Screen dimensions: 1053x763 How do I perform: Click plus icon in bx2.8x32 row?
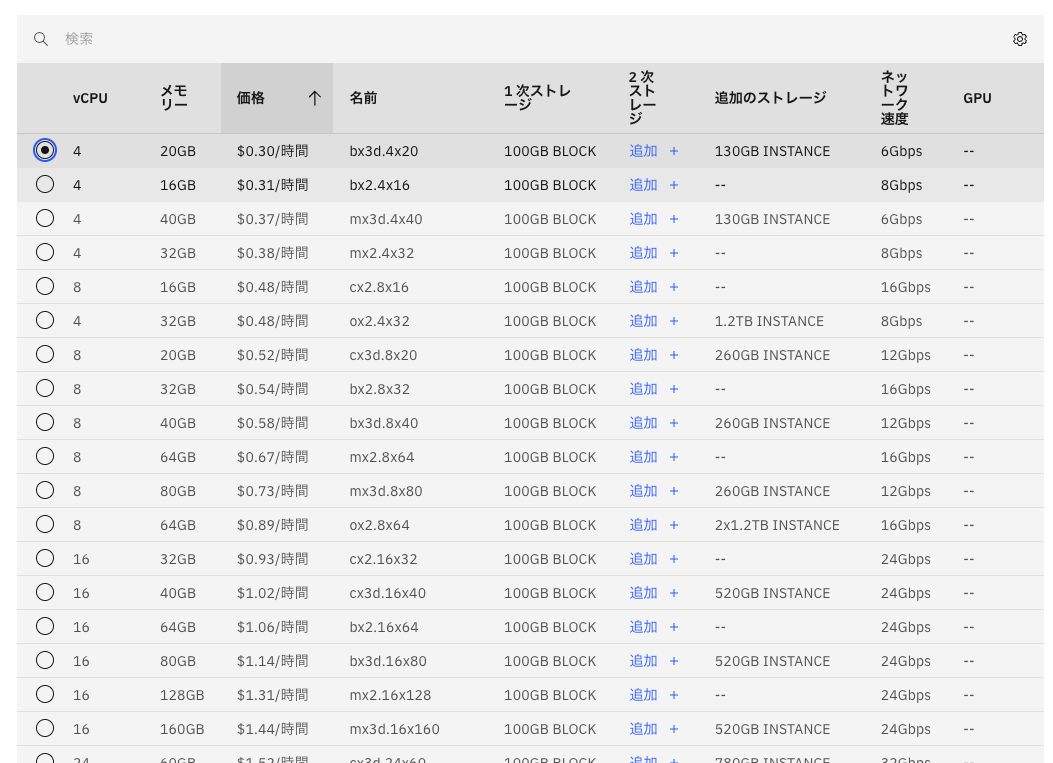(x=674, y=389)
